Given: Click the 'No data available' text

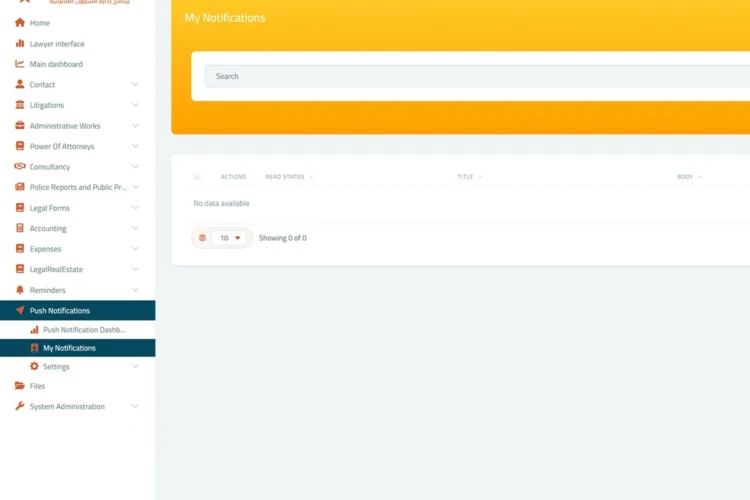Looking at the screenshot, I should (221, 203).
